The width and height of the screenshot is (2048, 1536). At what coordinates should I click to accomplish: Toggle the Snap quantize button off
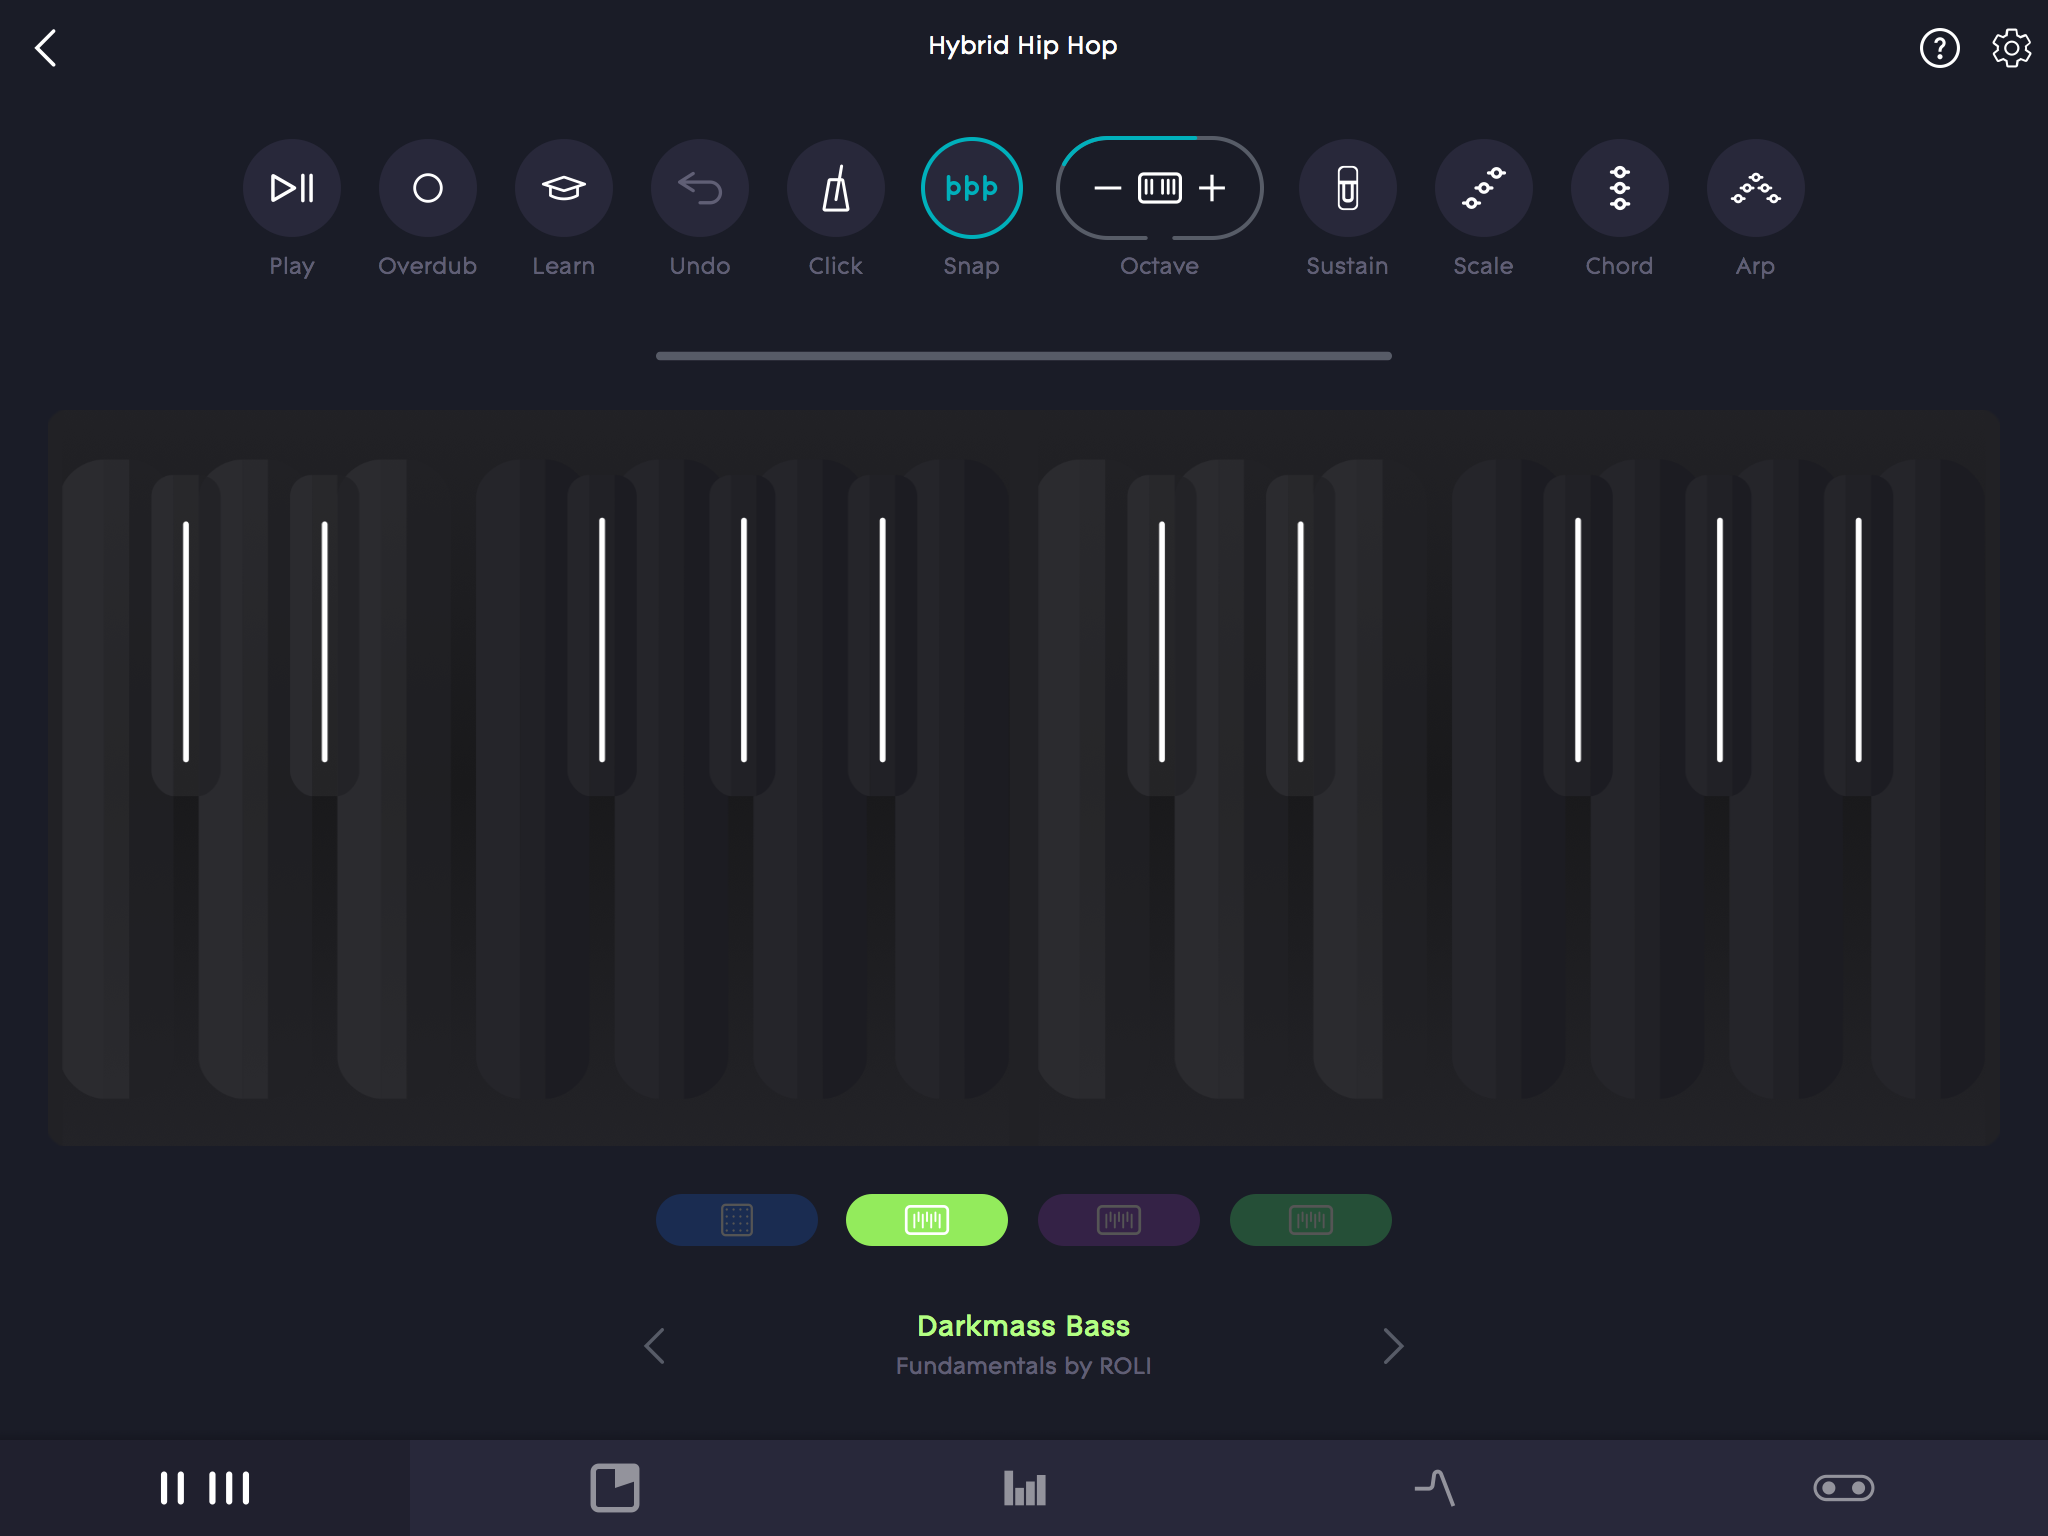click(x=971, y=188)
